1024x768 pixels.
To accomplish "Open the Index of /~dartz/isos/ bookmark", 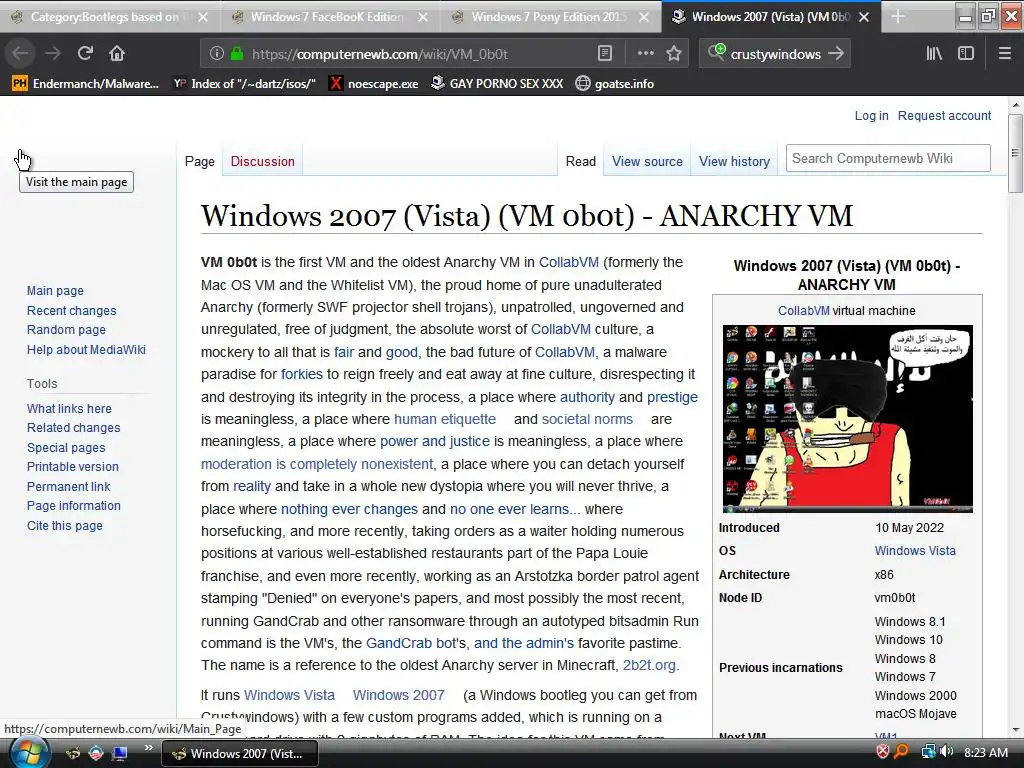I will 244,84.
